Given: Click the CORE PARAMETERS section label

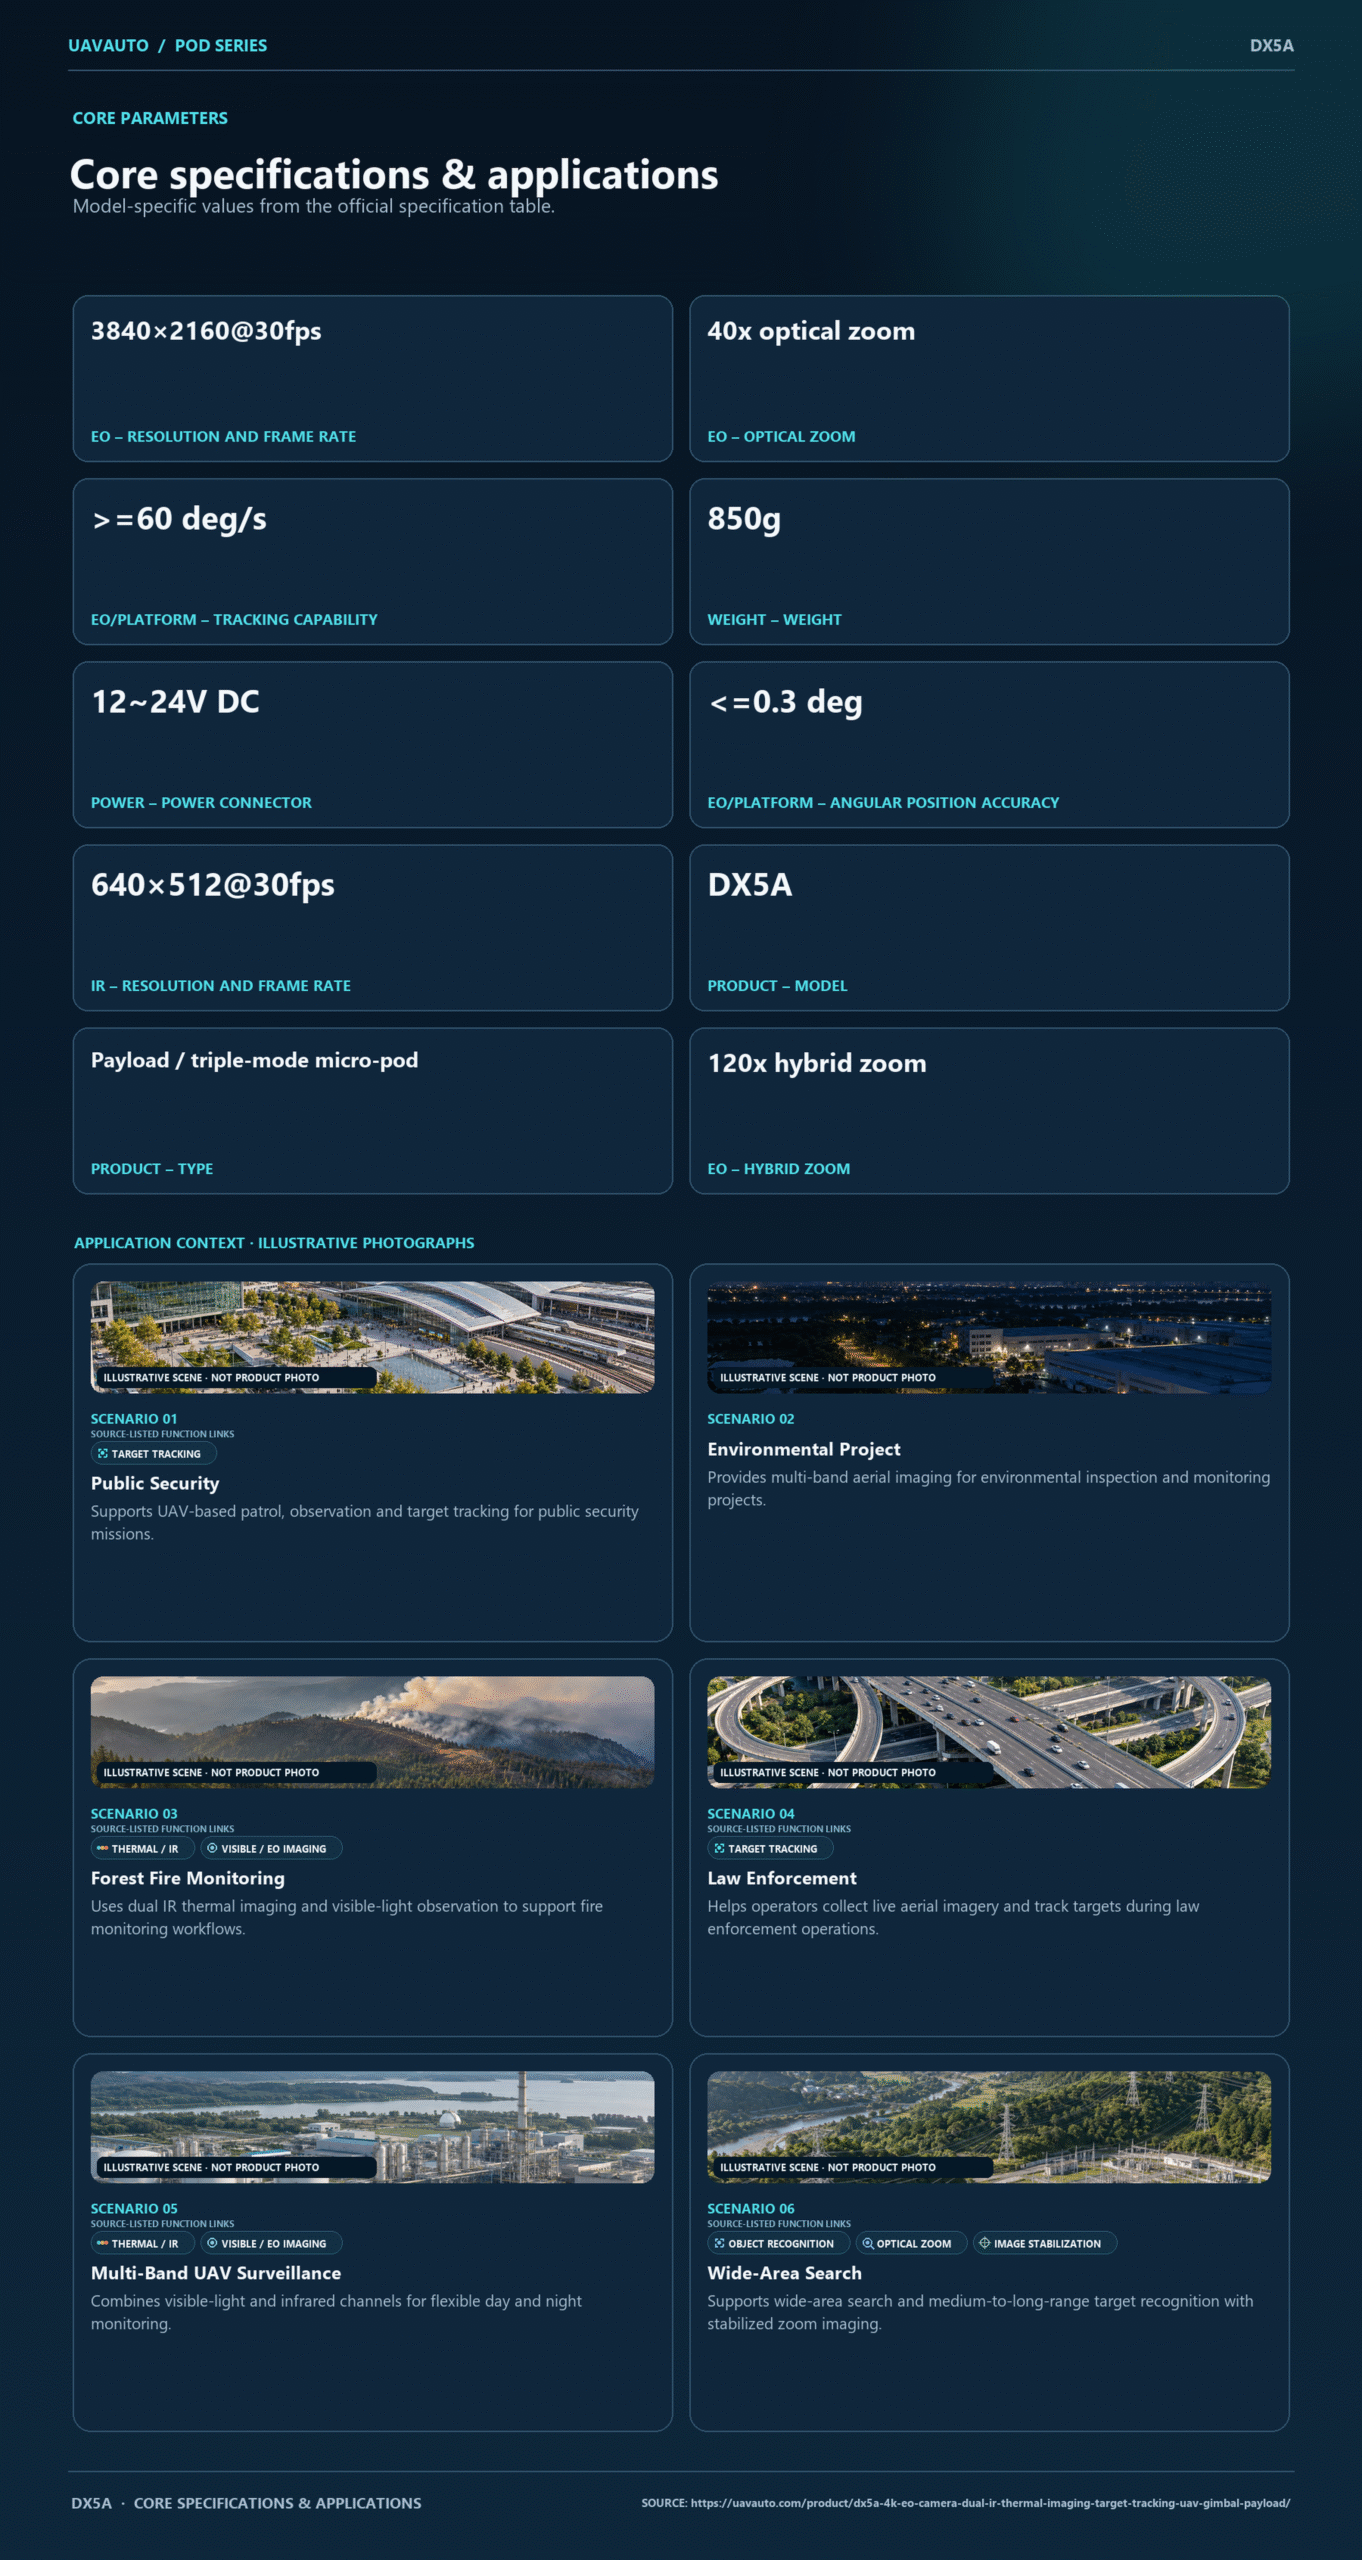Looking at the screenshot, I should (150, 118).
